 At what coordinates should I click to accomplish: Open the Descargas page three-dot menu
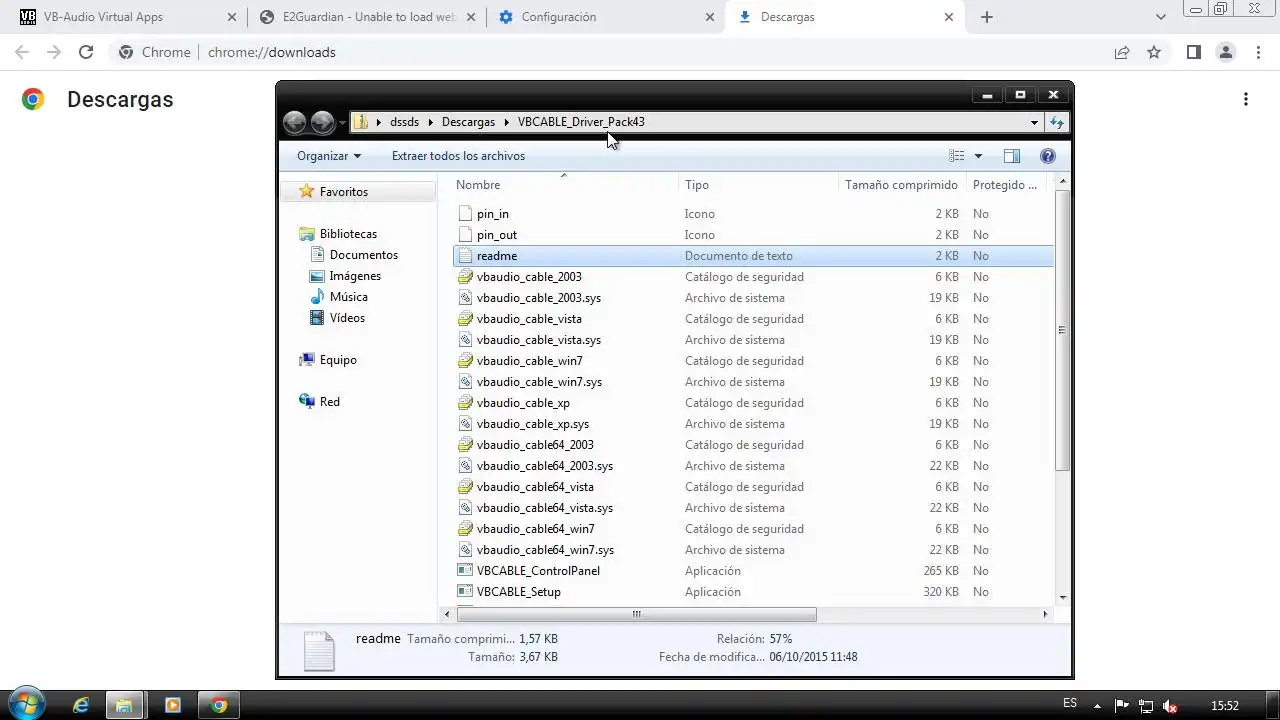pyautogui.click(x=1246, y=99)
